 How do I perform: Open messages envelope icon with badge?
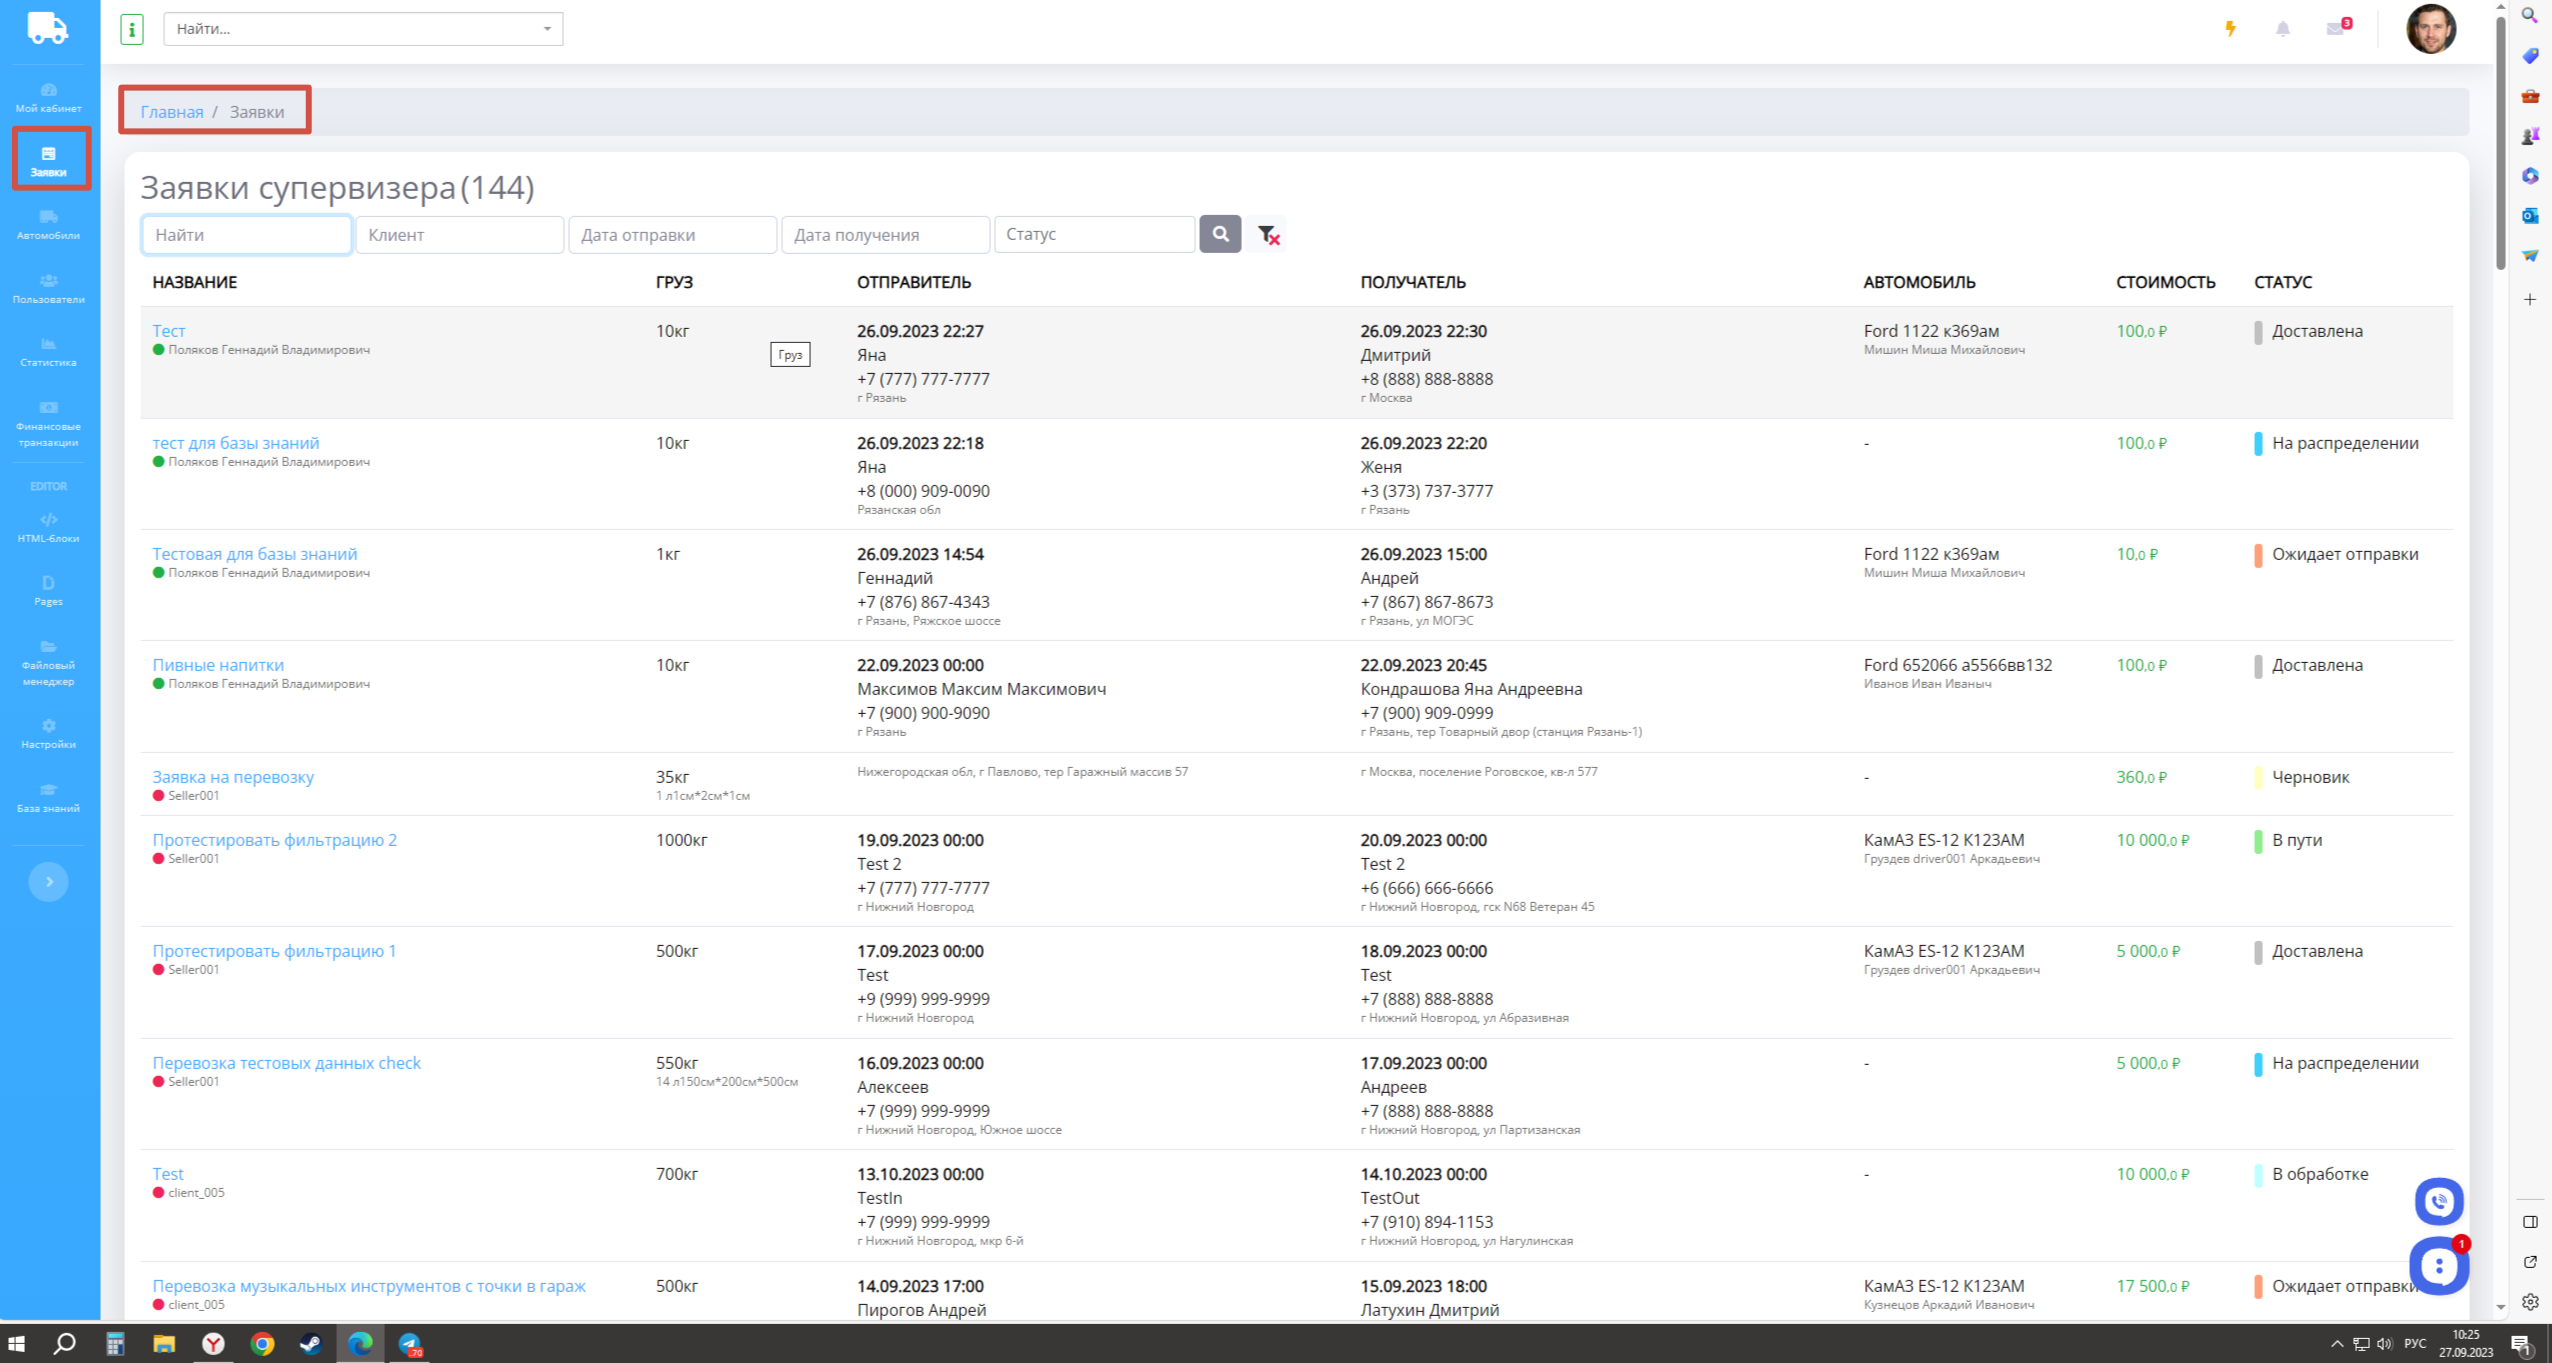(x=2336, y=29)
